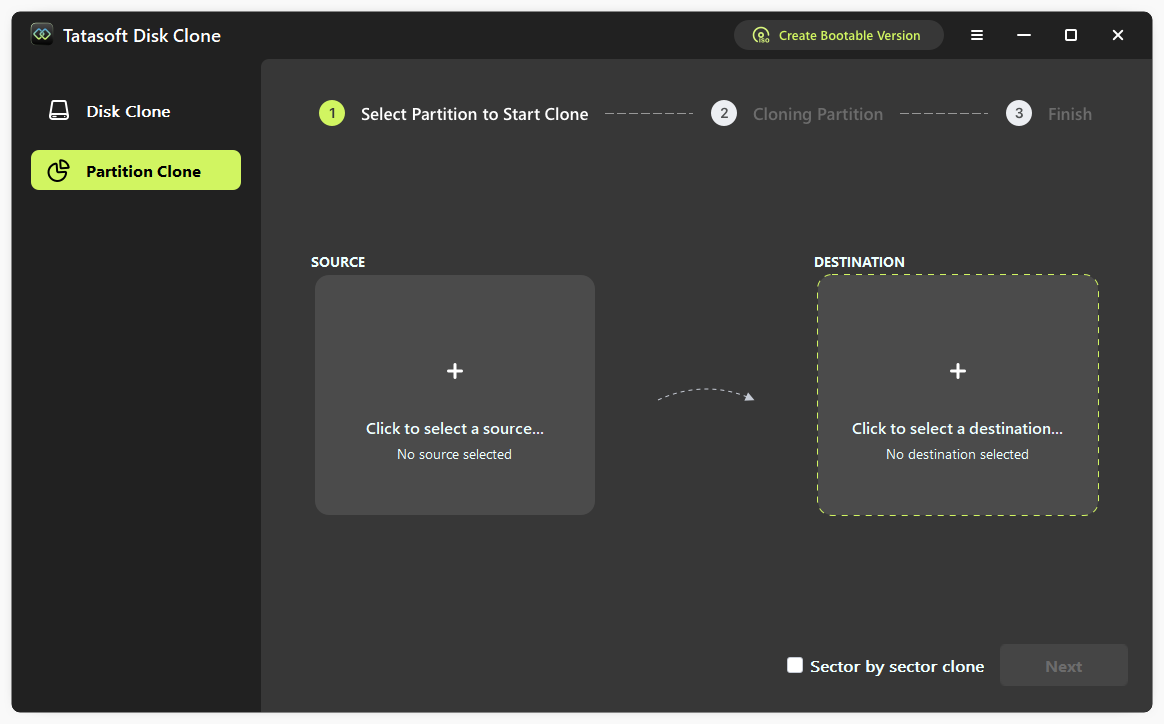Switch to the Disk Clone tab
This screenshot has width=1164, height=724.
pyautogui.click(x=128, y=111)
